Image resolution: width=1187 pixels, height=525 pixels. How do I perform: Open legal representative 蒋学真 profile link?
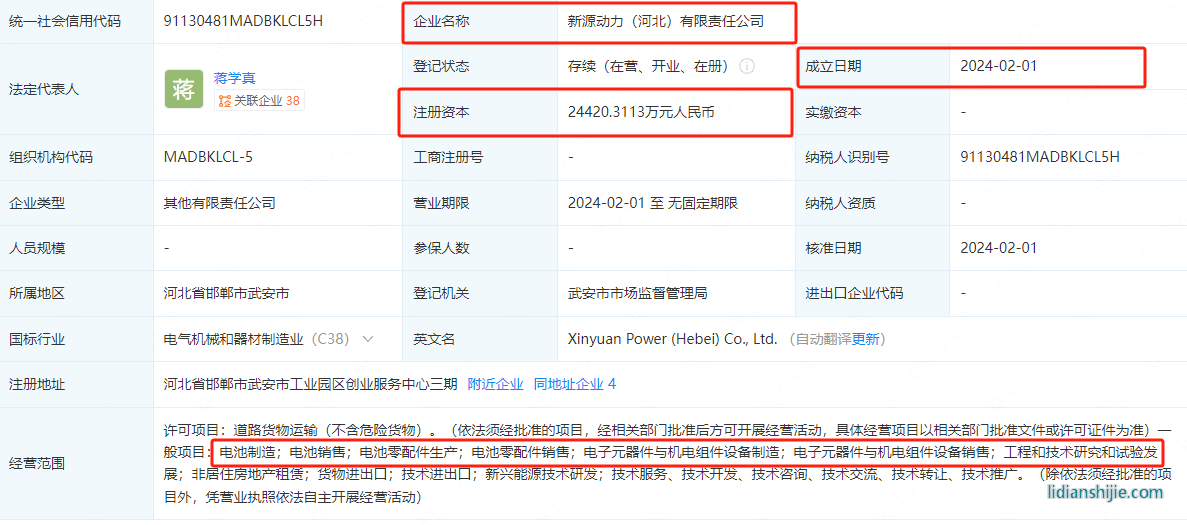(x=235, y=77)
